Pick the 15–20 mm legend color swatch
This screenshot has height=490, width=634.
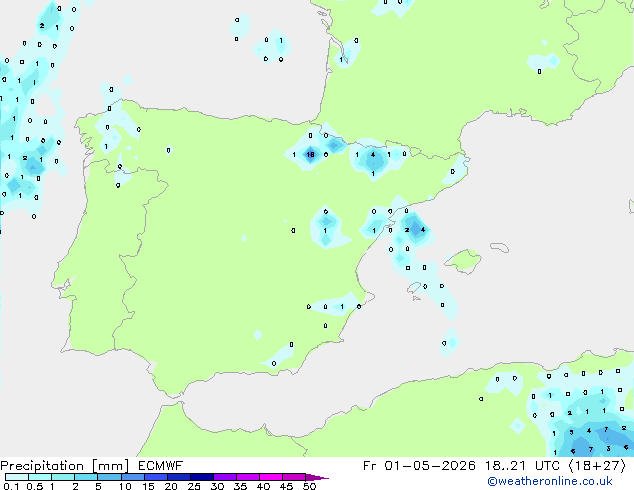(156, 477)
